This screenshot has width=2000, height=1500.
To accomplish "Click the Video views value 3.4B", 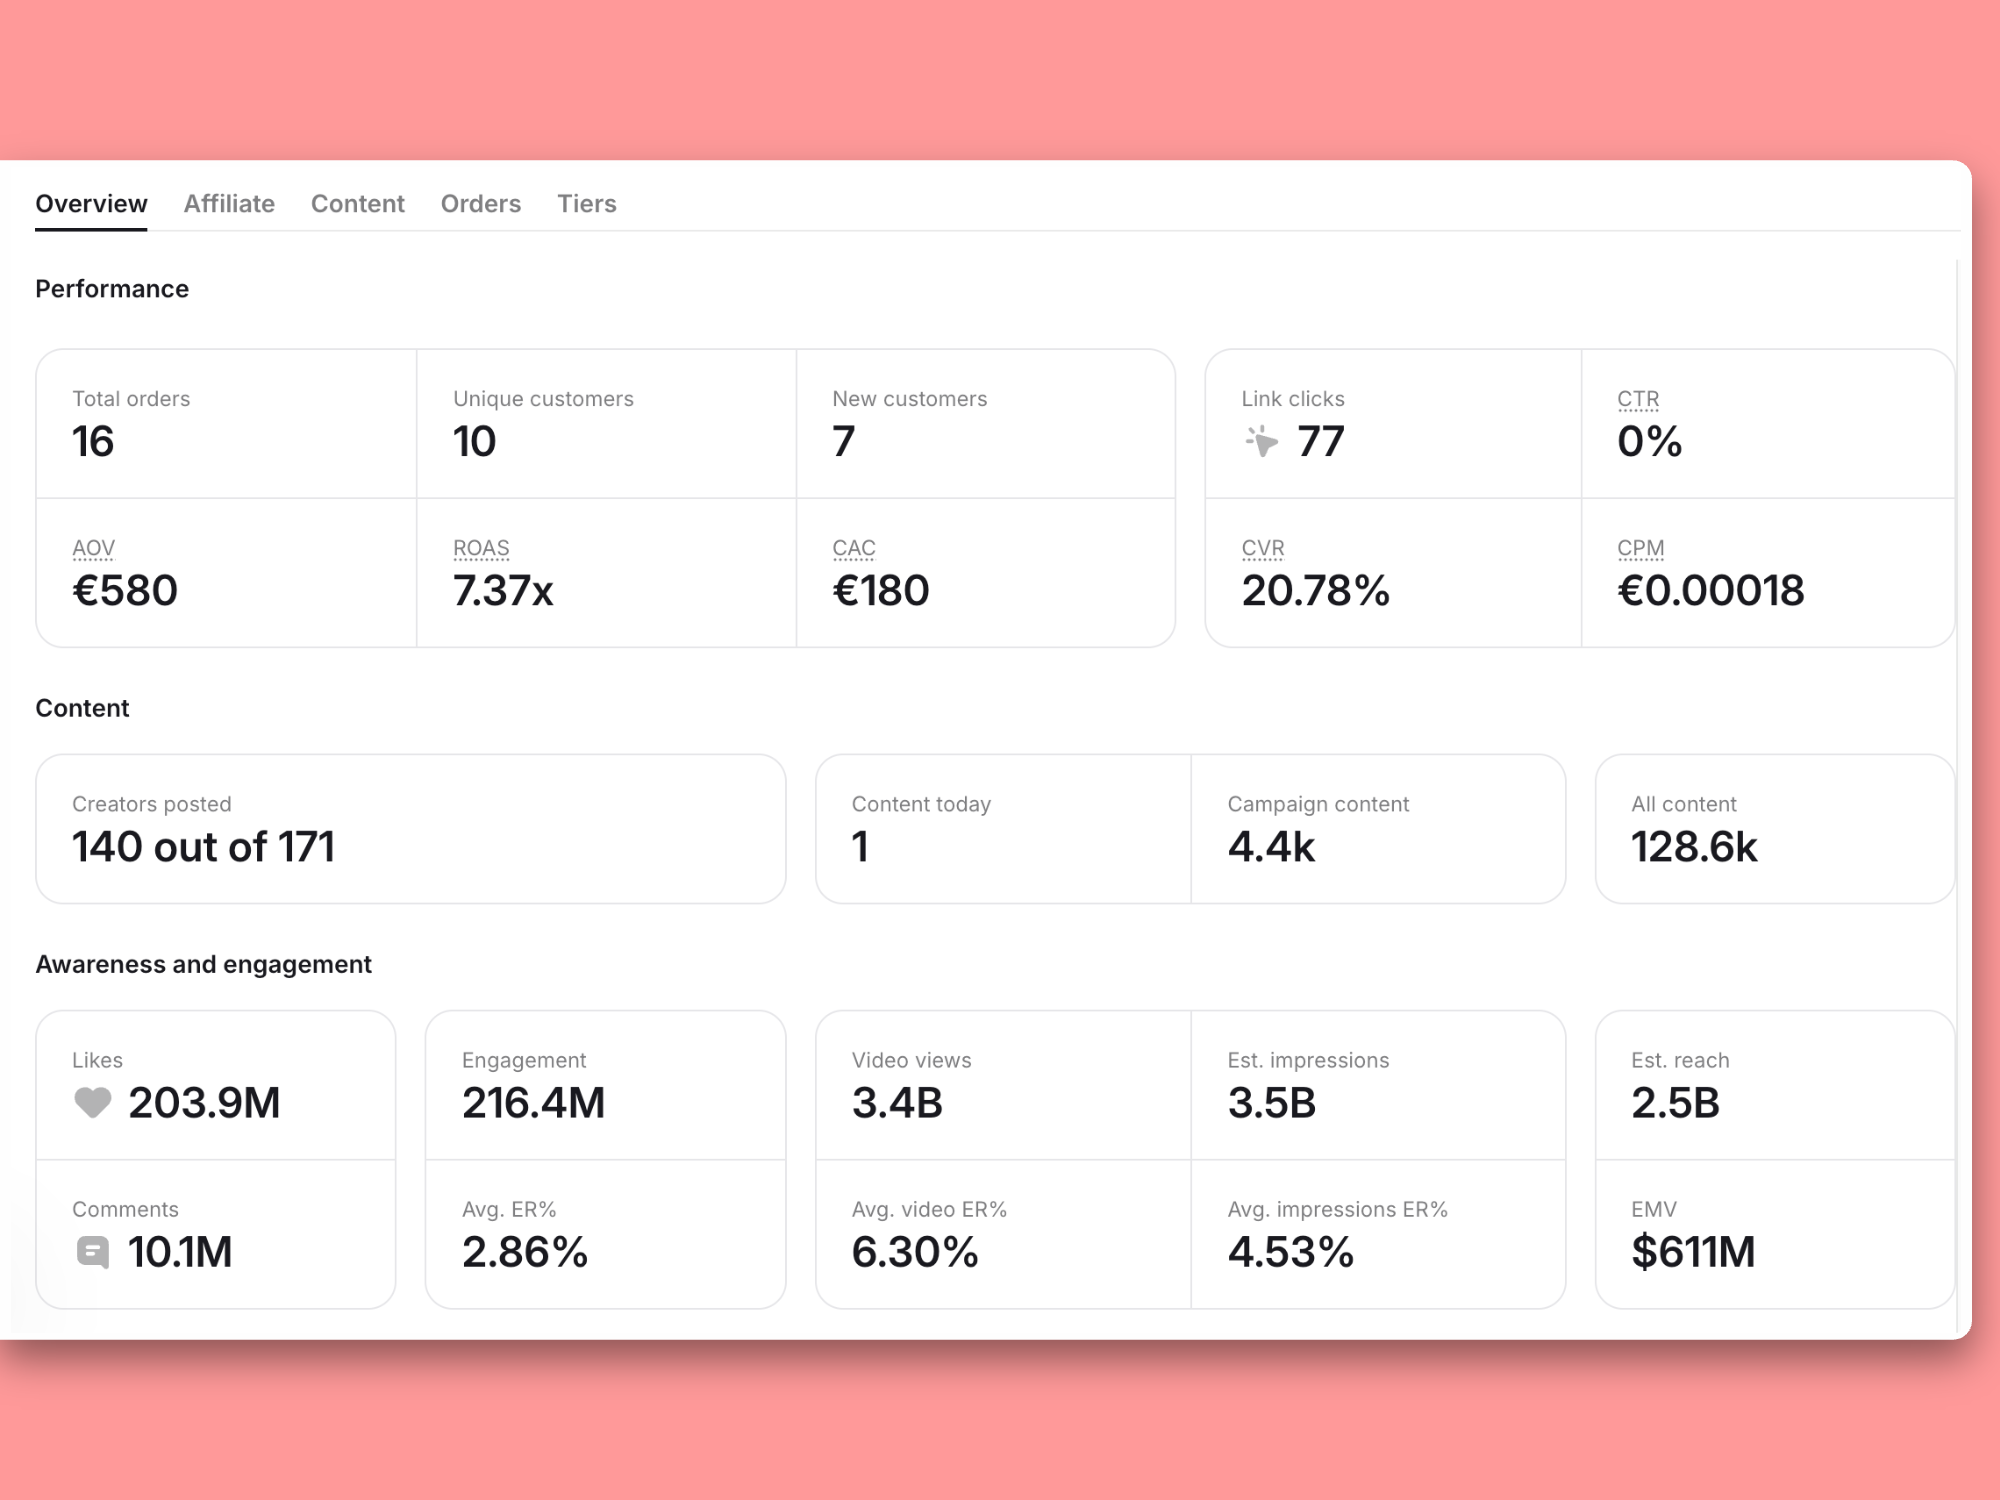I will 897,1103.
